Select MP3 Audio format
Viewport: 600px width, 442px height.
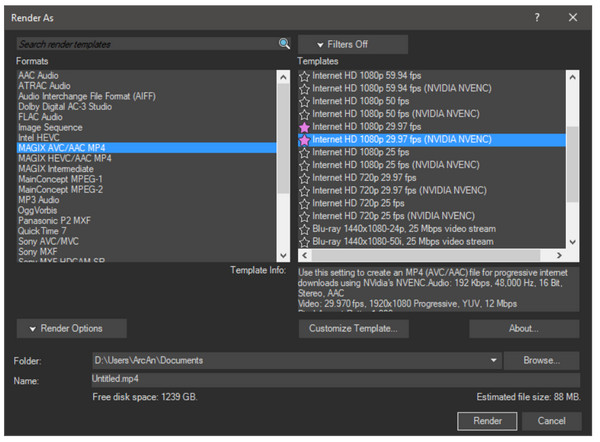(x=147, y=200)
